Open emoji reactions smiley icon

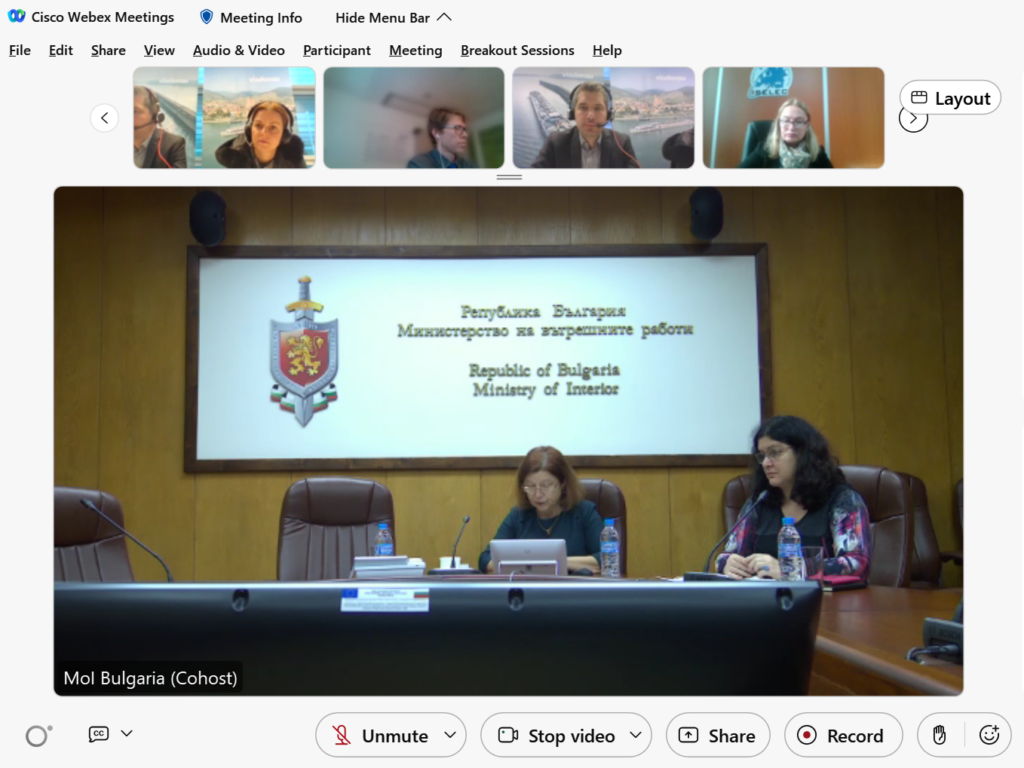[989, 736]
